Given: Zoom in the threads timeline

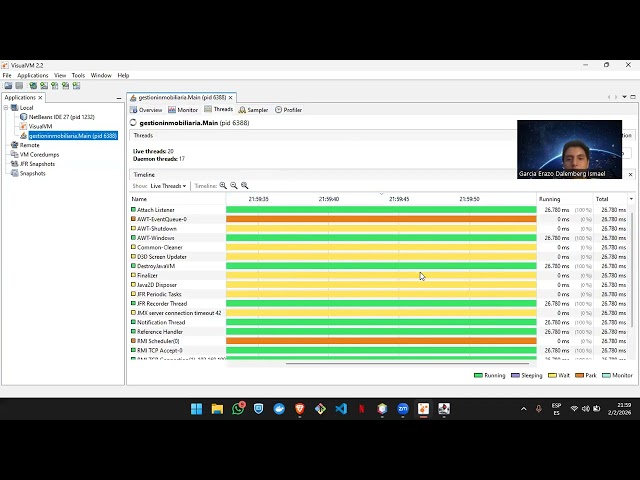Looking at the screenshot, I should (223, 186).
